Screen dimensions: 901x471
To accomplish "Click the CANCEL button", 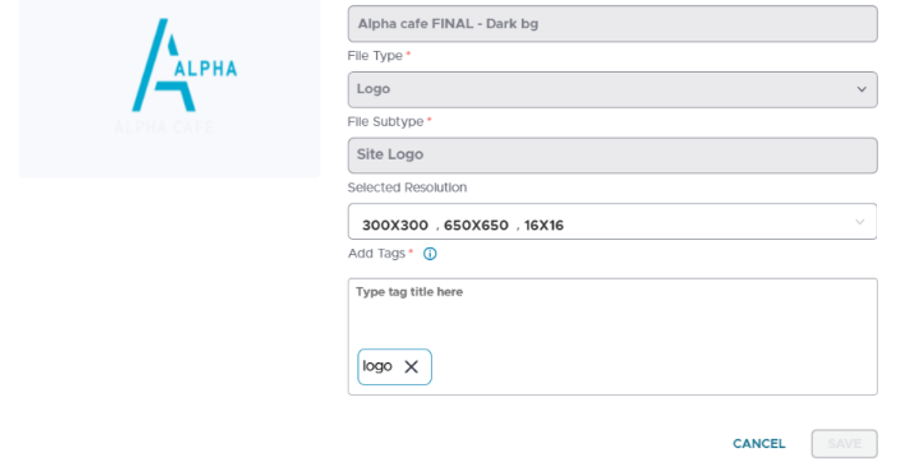I will pyautogui.click(x=758, y=444).
